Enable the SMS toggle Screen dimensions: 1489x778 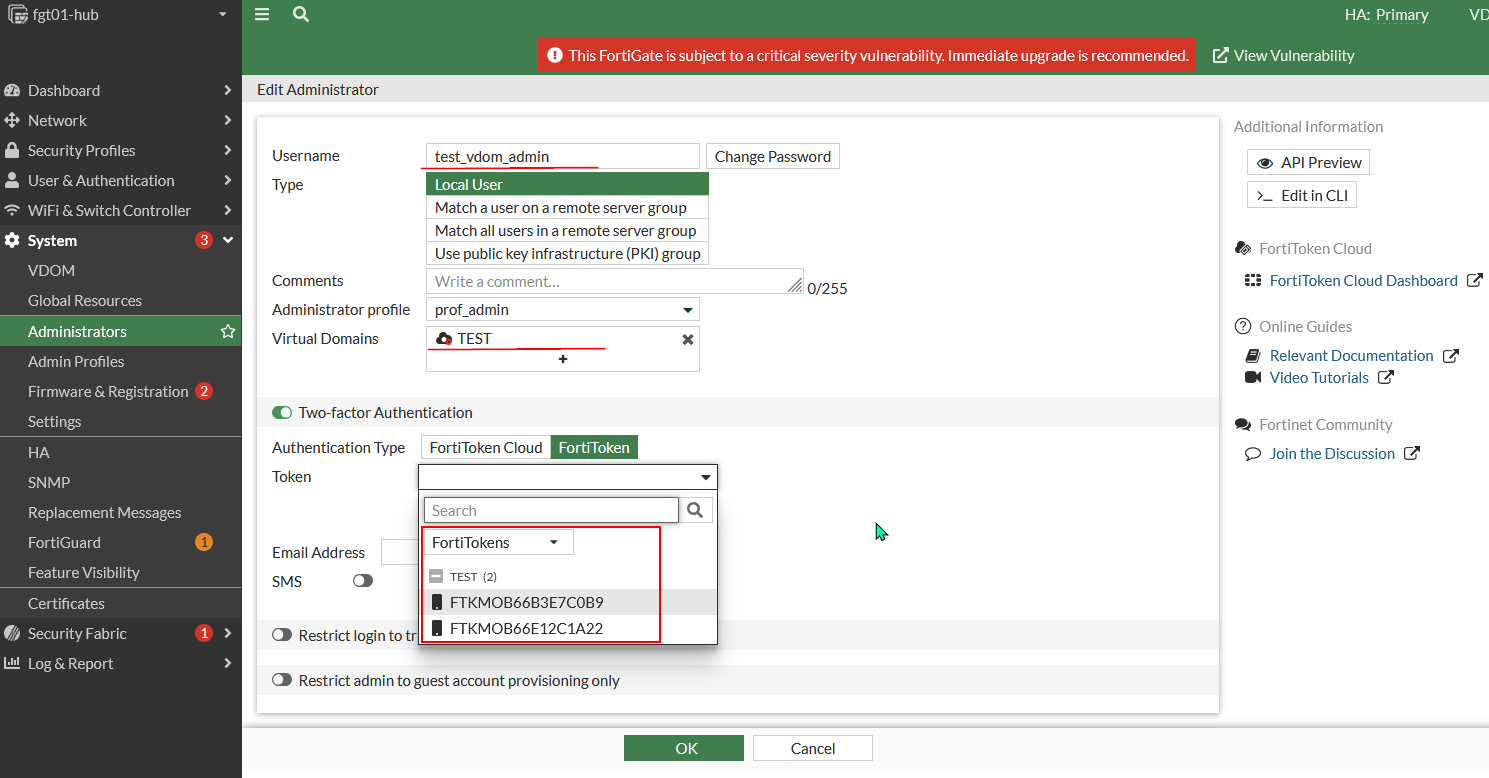point(363,580)
